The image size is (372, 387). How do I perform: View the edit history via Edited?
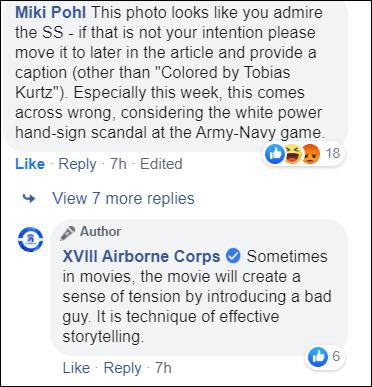coord(161,164)
